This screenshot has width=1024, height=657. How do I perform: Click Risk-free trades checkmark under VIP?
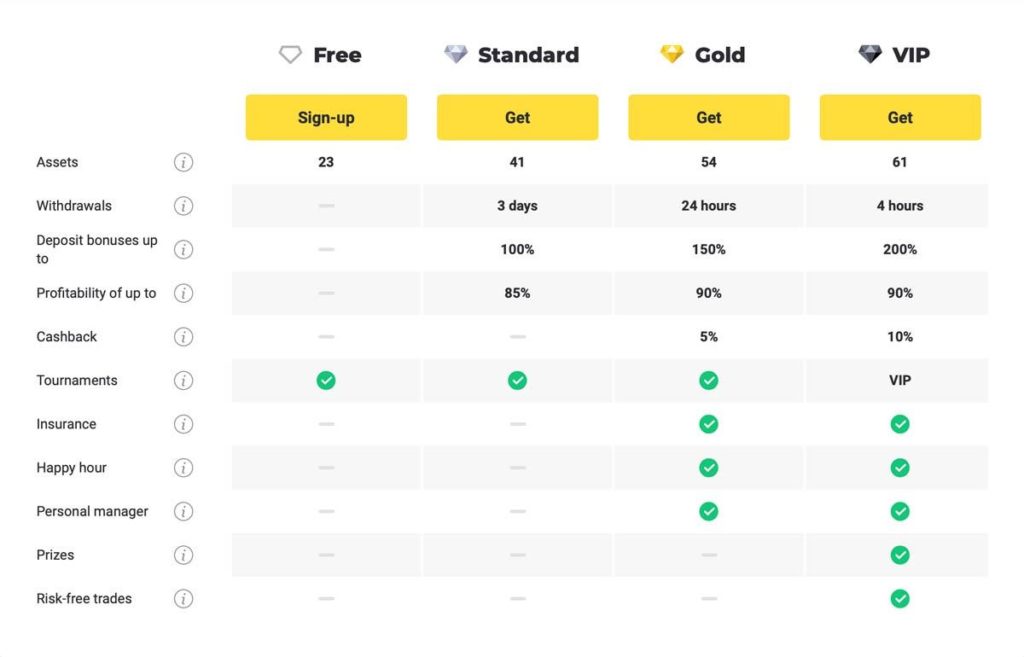tap(900, 598)
